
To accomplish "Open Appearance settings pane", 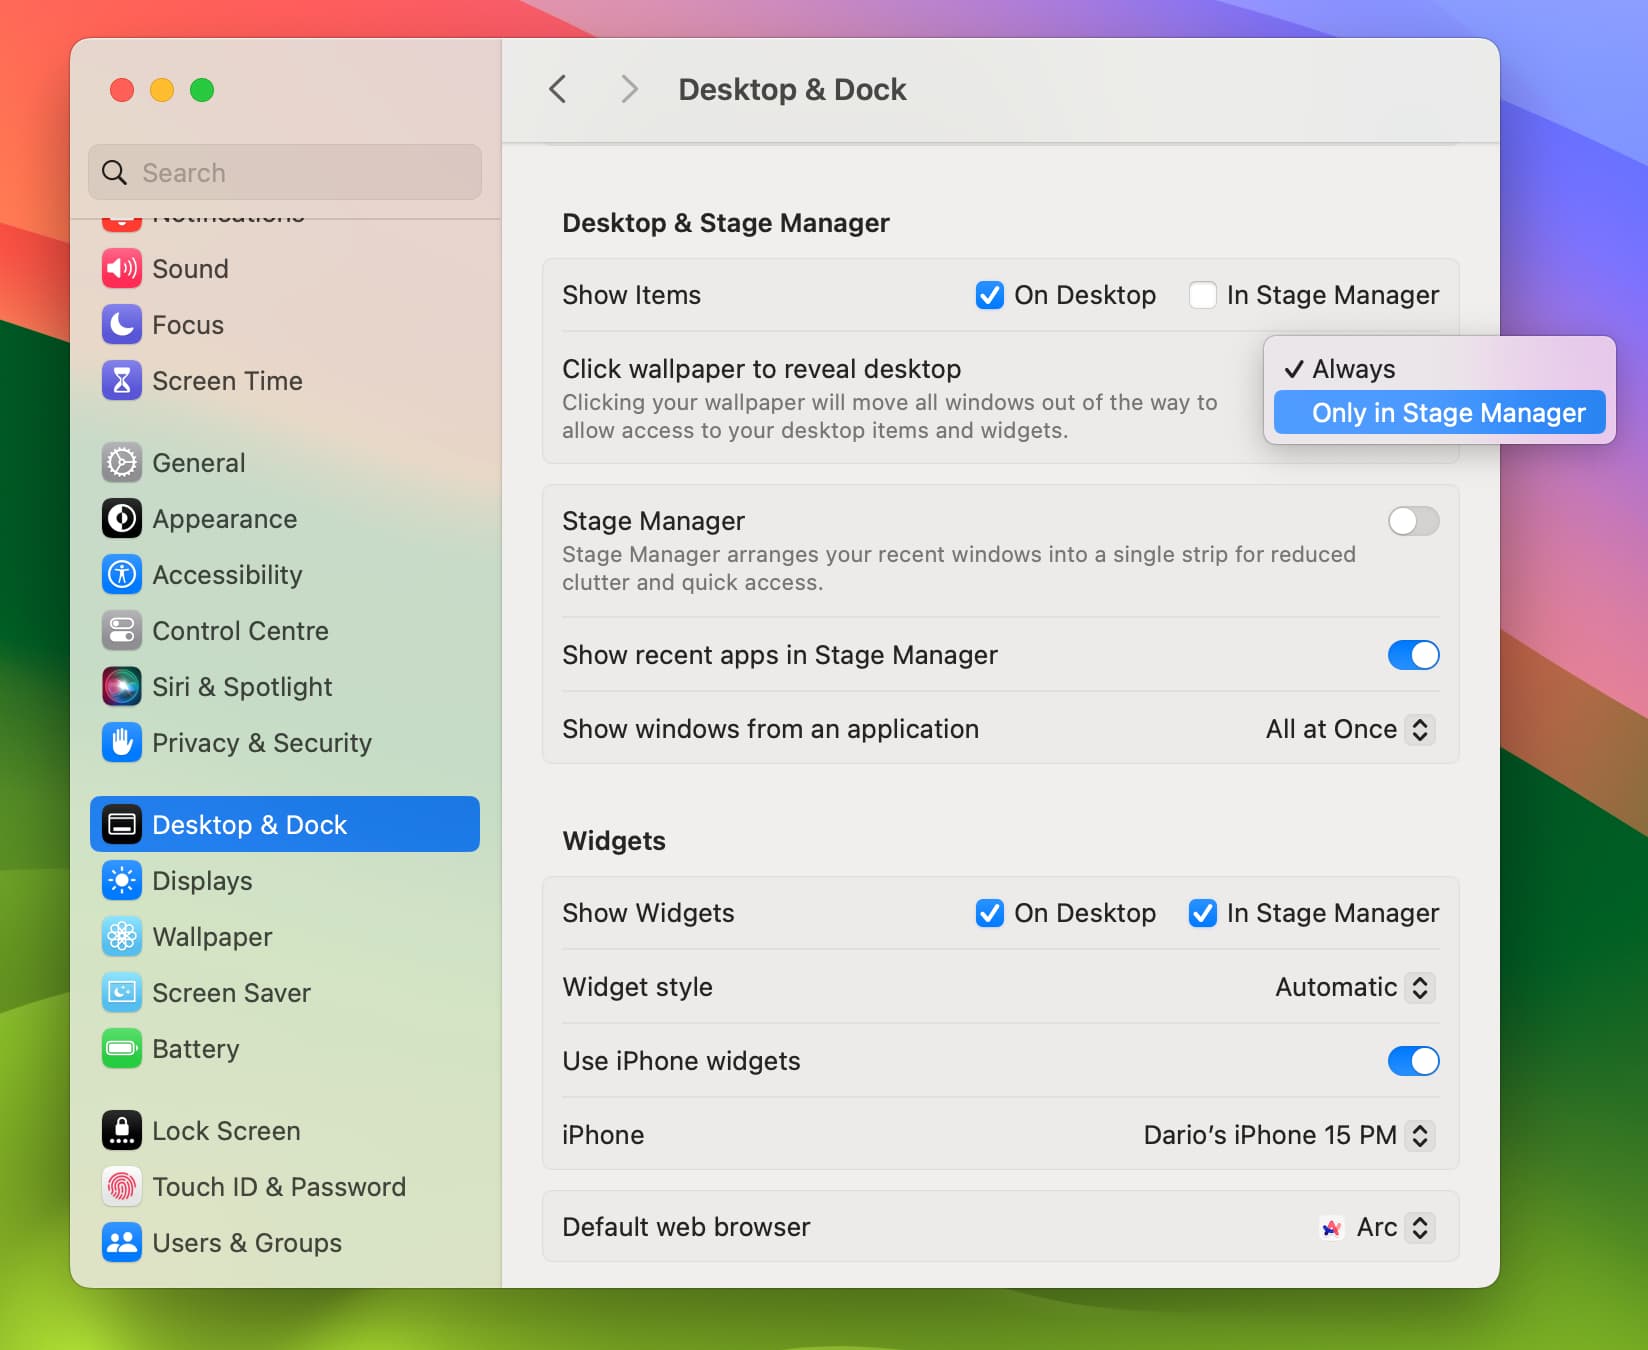I will click(285, 519).
